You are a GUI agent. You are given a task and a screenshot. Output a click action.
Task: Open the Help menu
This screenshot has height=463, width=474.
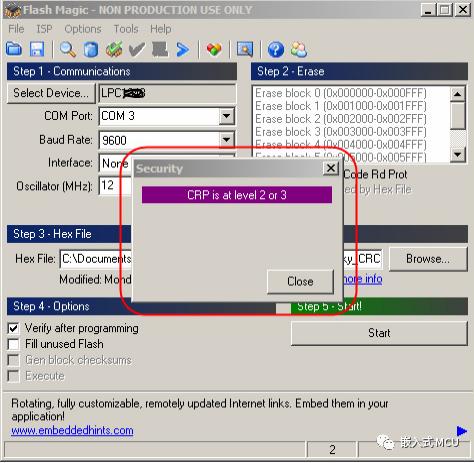point(161,29)
